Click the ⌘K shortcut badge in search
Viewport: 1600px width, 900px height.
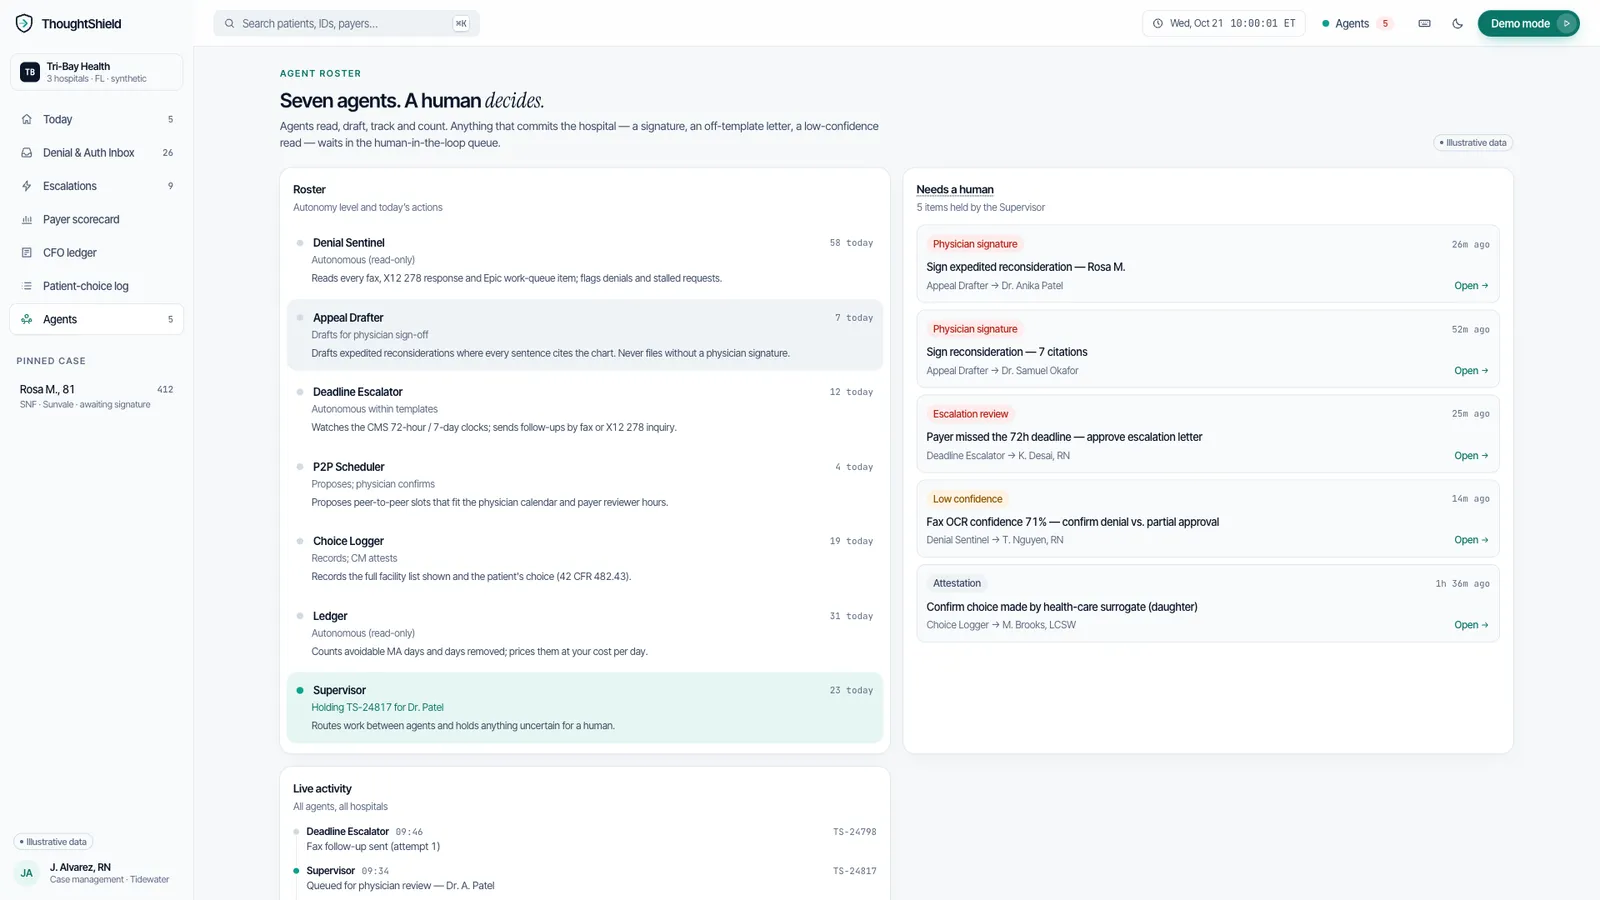pyautogui.click(x=461, y=23)
